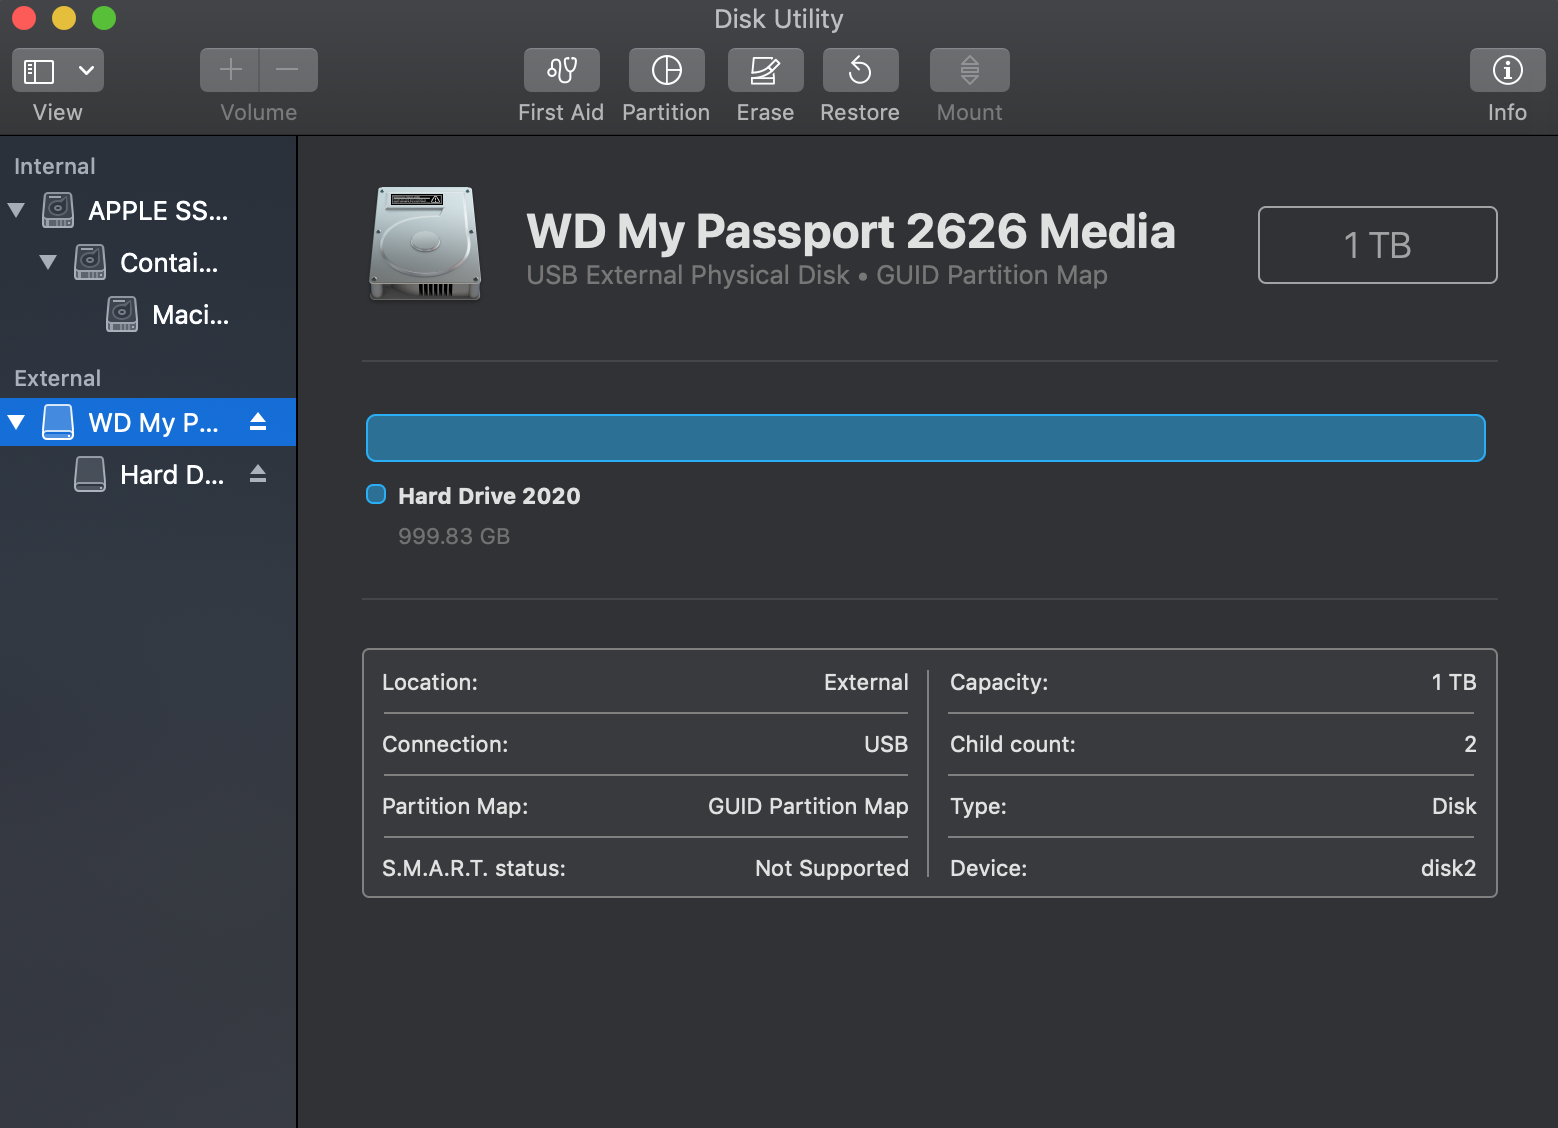
Task: Click the Erase toolbar icon
Action: coord(765,70)
